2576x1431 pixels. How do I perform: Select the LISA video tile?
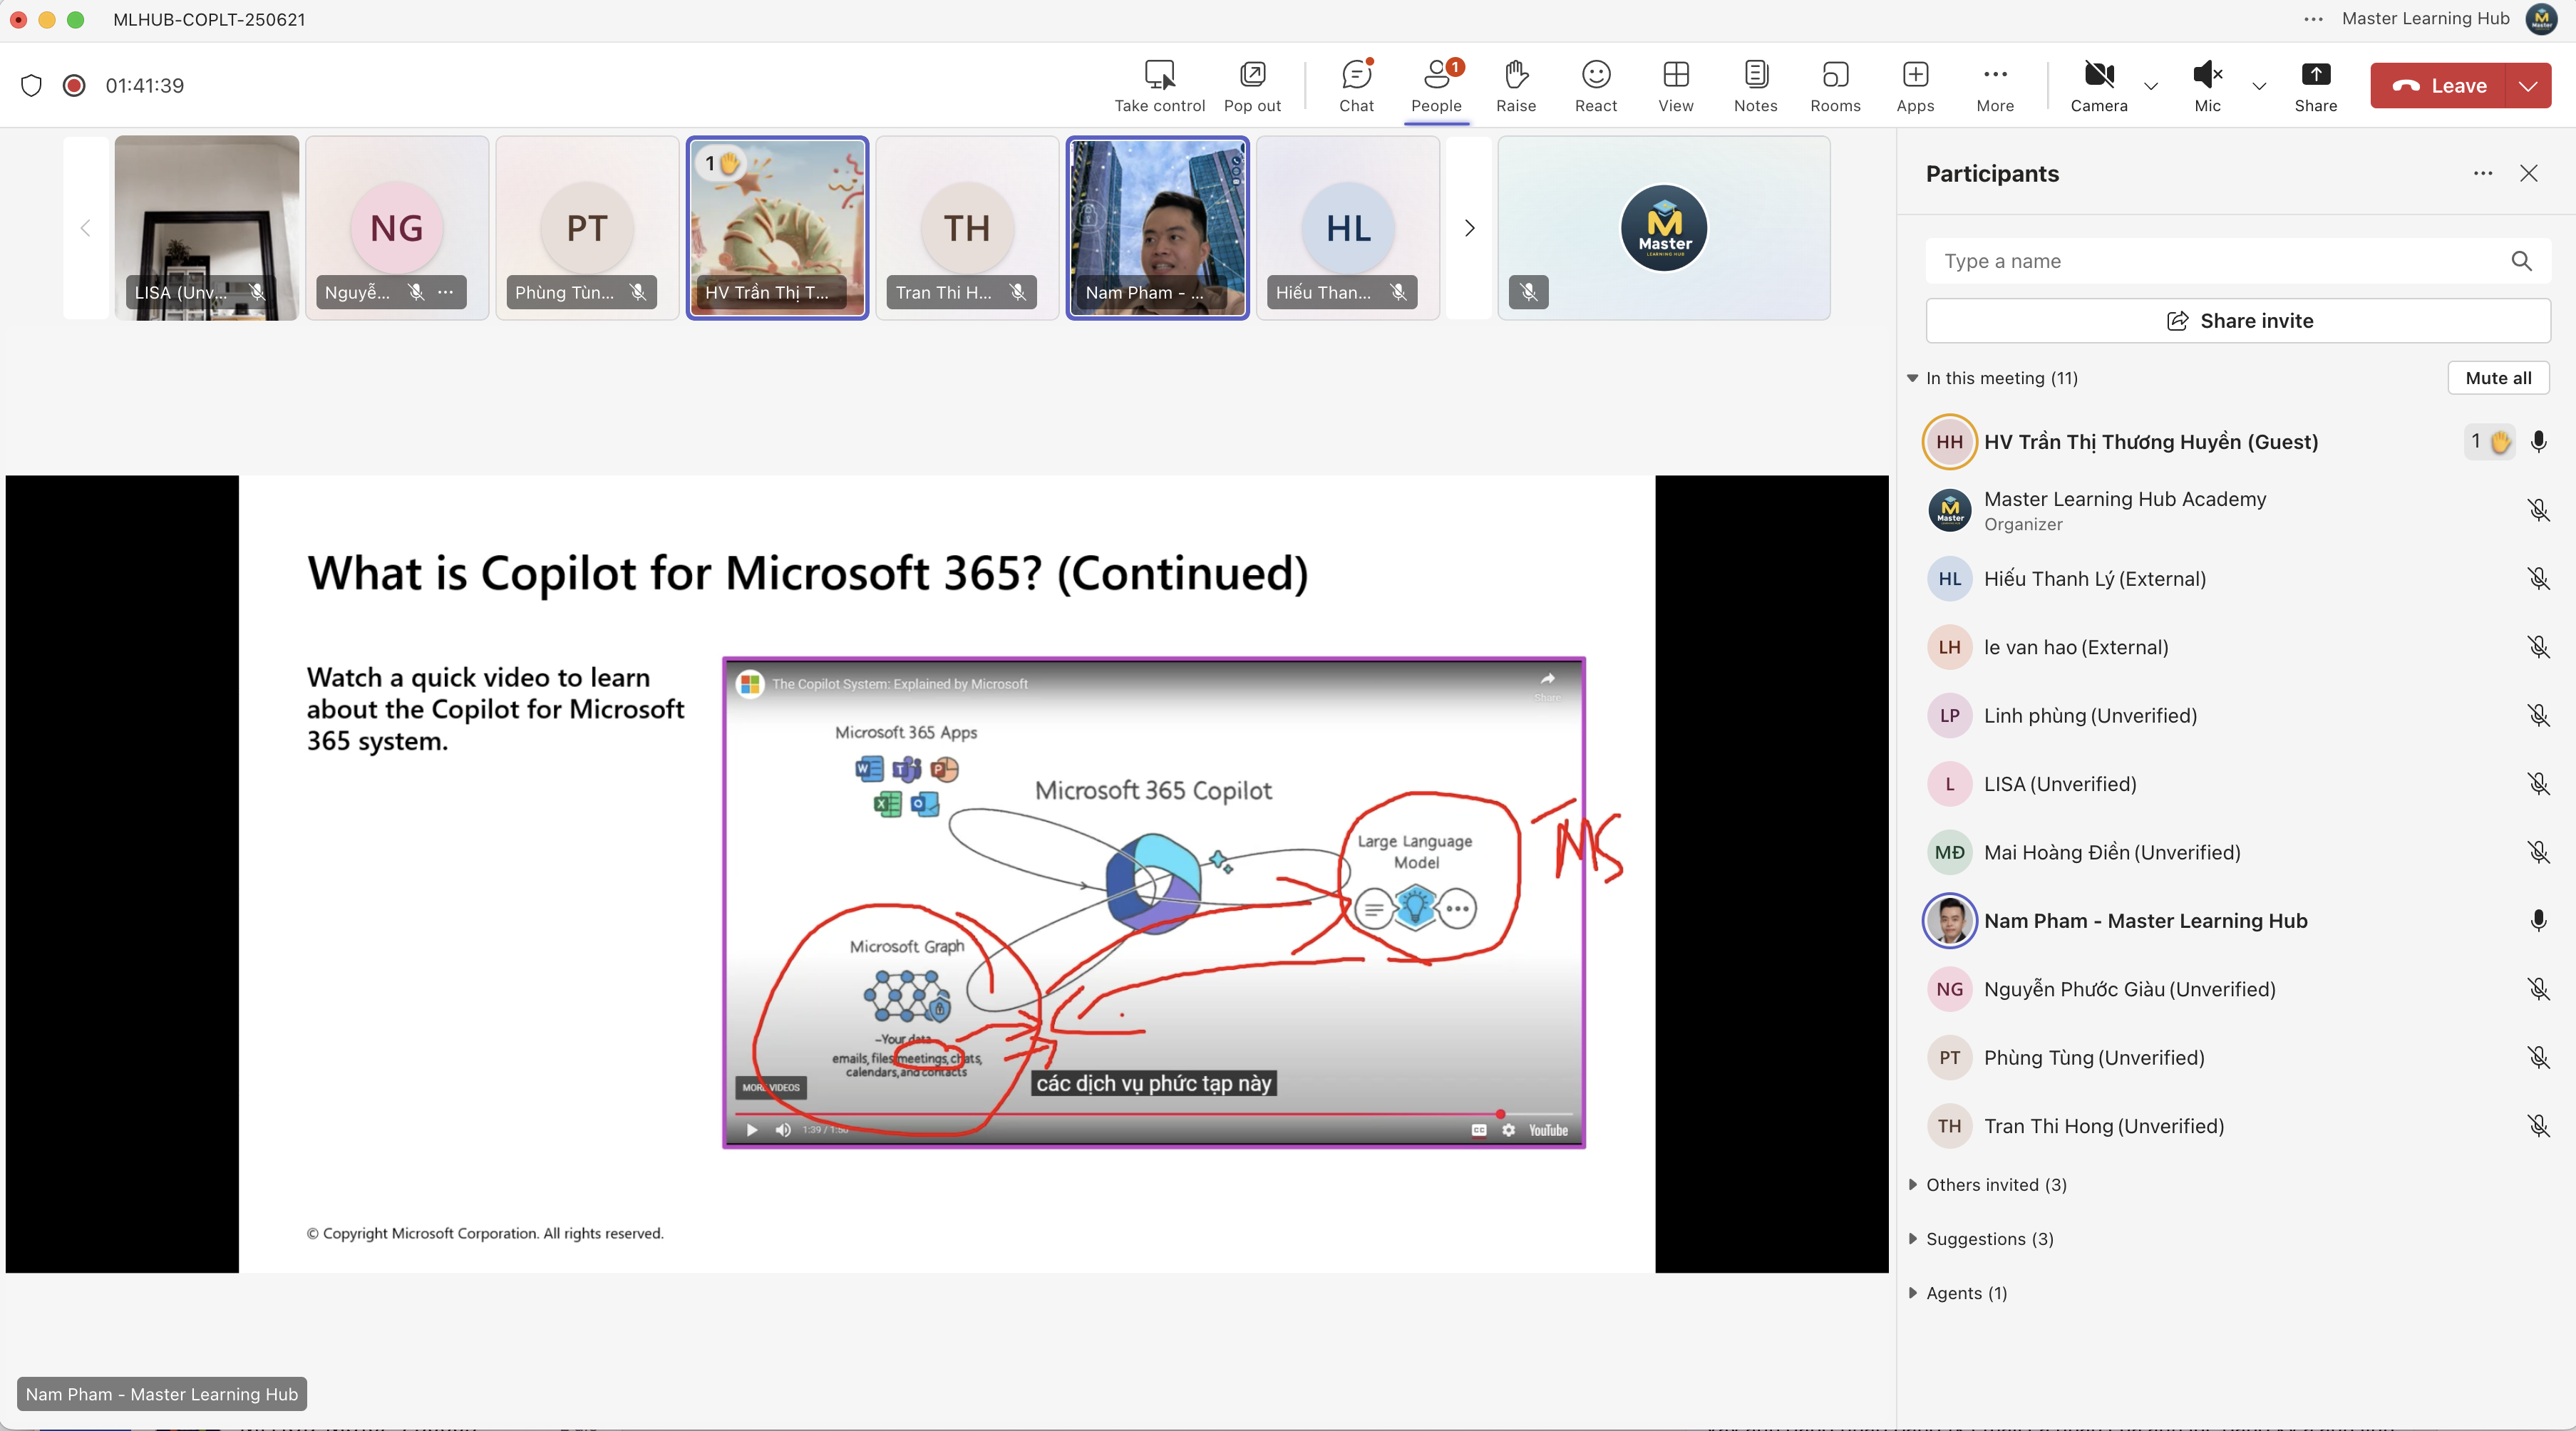pyautogui.click(x=207, y=228)
